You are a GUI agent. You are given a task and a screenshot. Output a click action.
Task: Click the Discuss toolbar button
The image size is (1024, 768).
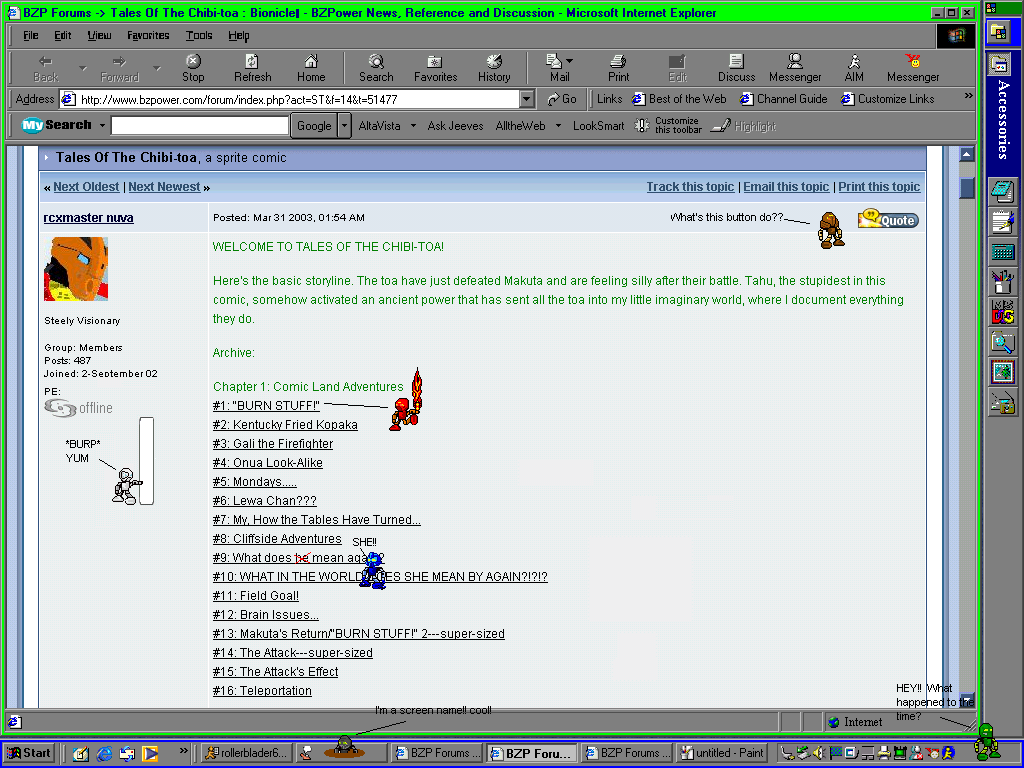[x=736, y=69]
